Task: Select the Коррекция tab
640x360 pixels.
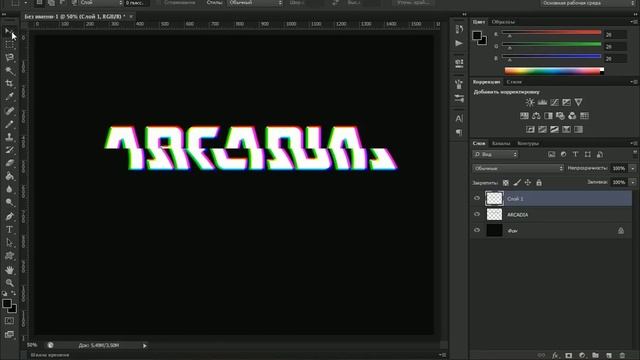Action: [x=487, y=82]
